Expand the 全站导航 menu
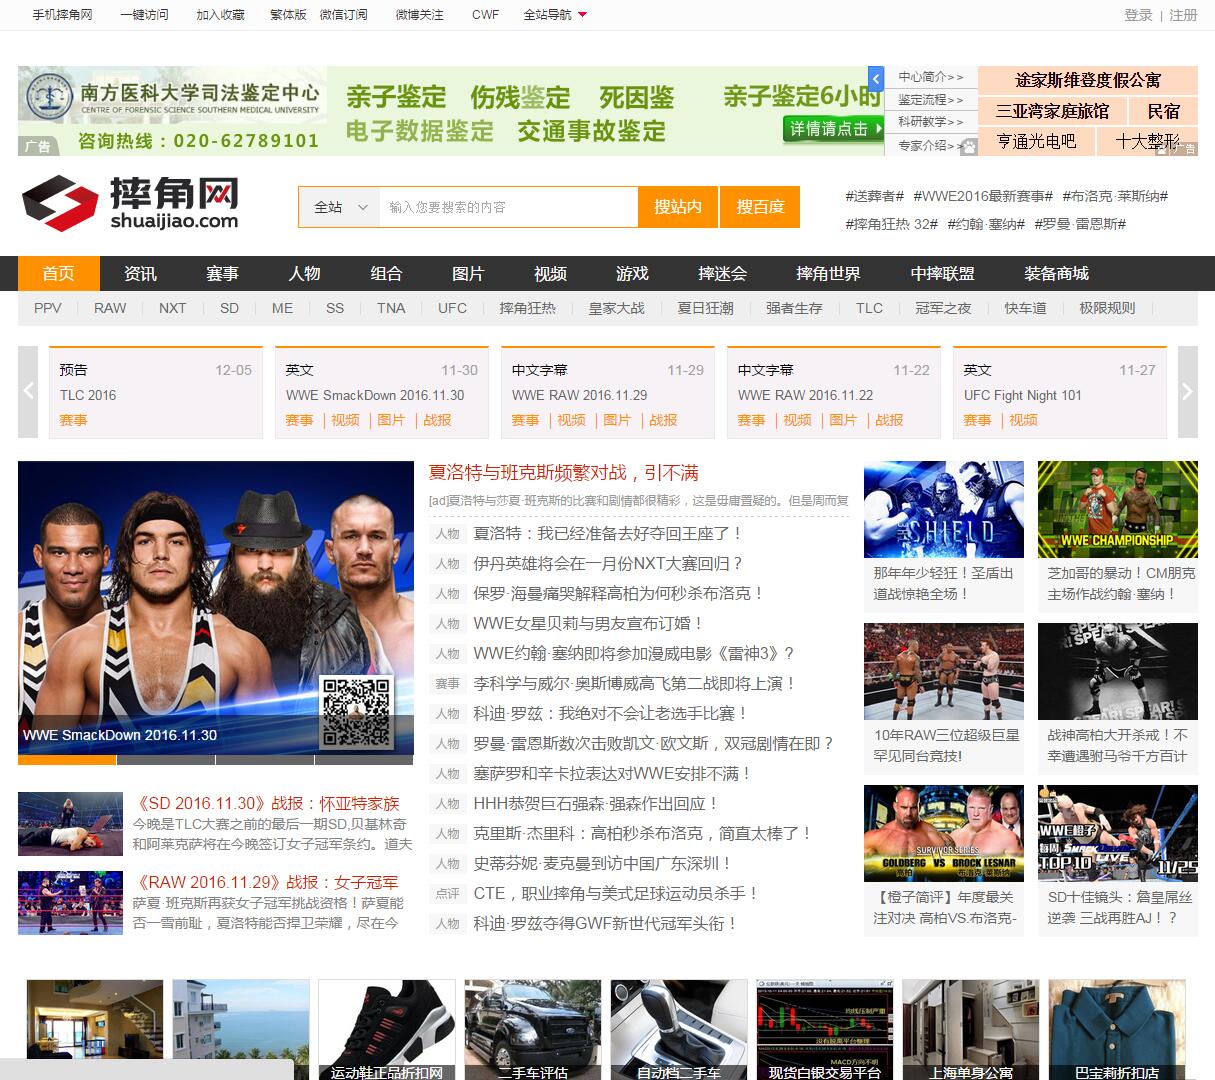This screenshot has width=1215, height=1080. tap(555, 15)
